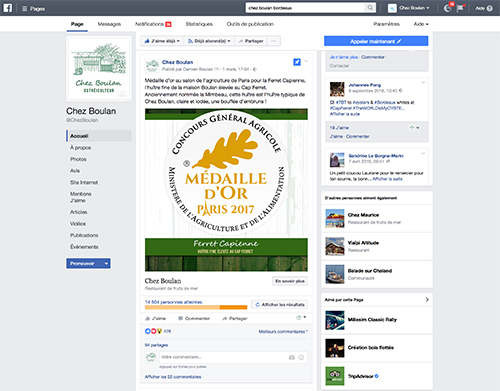The width and height of the screenshot is (500, 391).
Task: Click the Appeler maintenant button
Action: coord(376,41)
